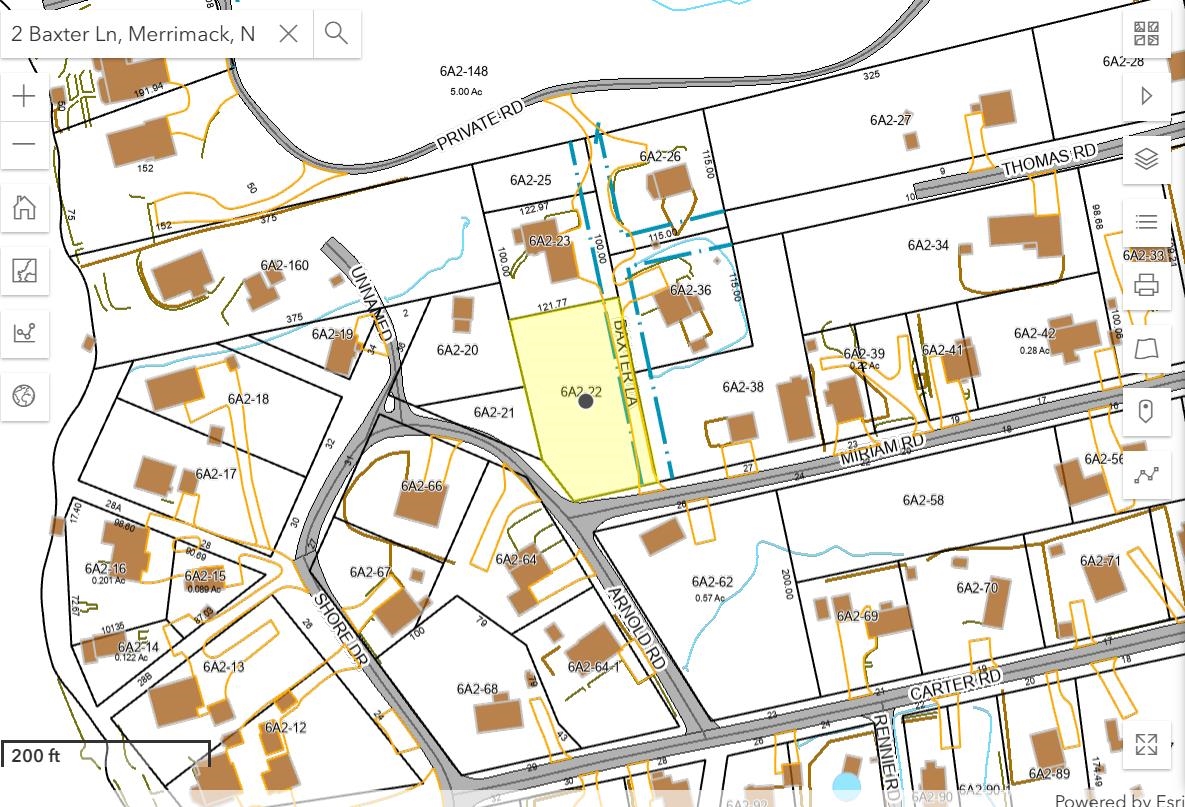Viewport: 1185px width, 807px height.
Task: Open the basemap gallery grid
Action: (1146, 33)
